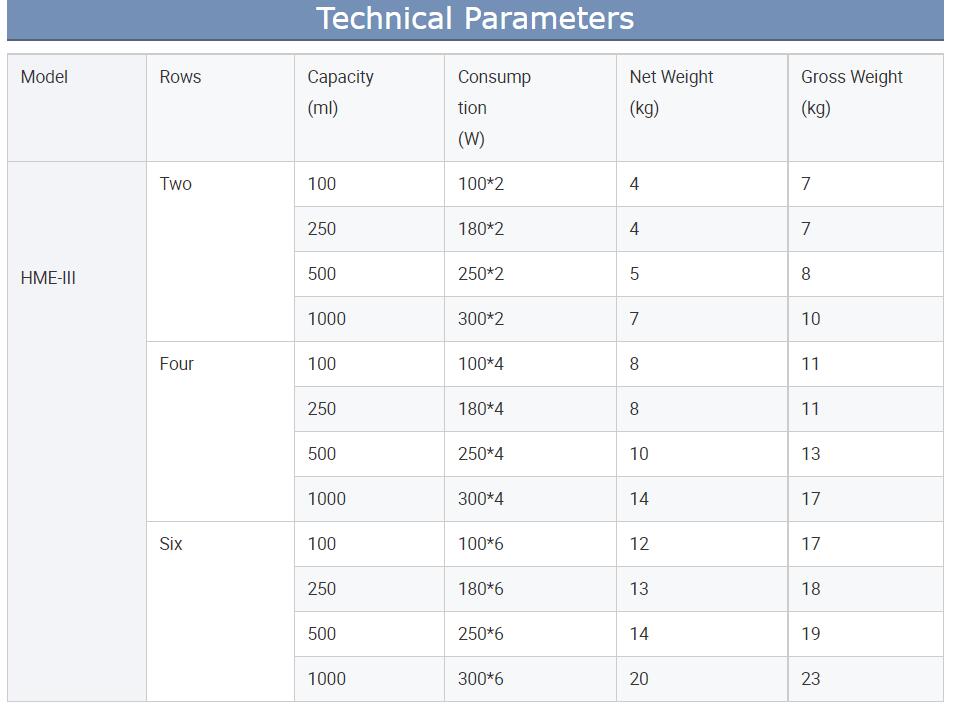This screenshot has height=708, width=963.
Task: Click the Consumption (W) header cell
Action: click(494, 107)
